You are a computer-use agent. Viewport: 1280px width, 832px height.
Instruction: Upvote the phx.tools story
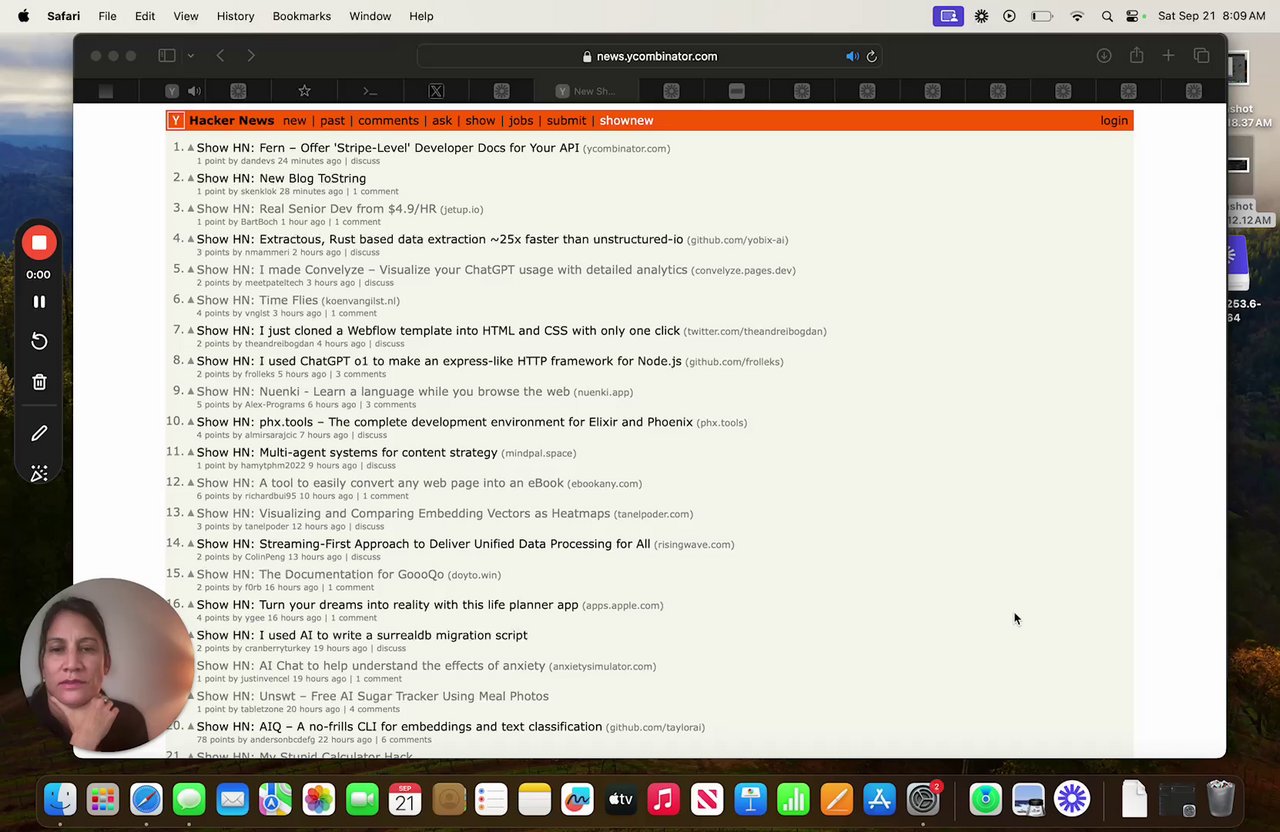(191, 422)
